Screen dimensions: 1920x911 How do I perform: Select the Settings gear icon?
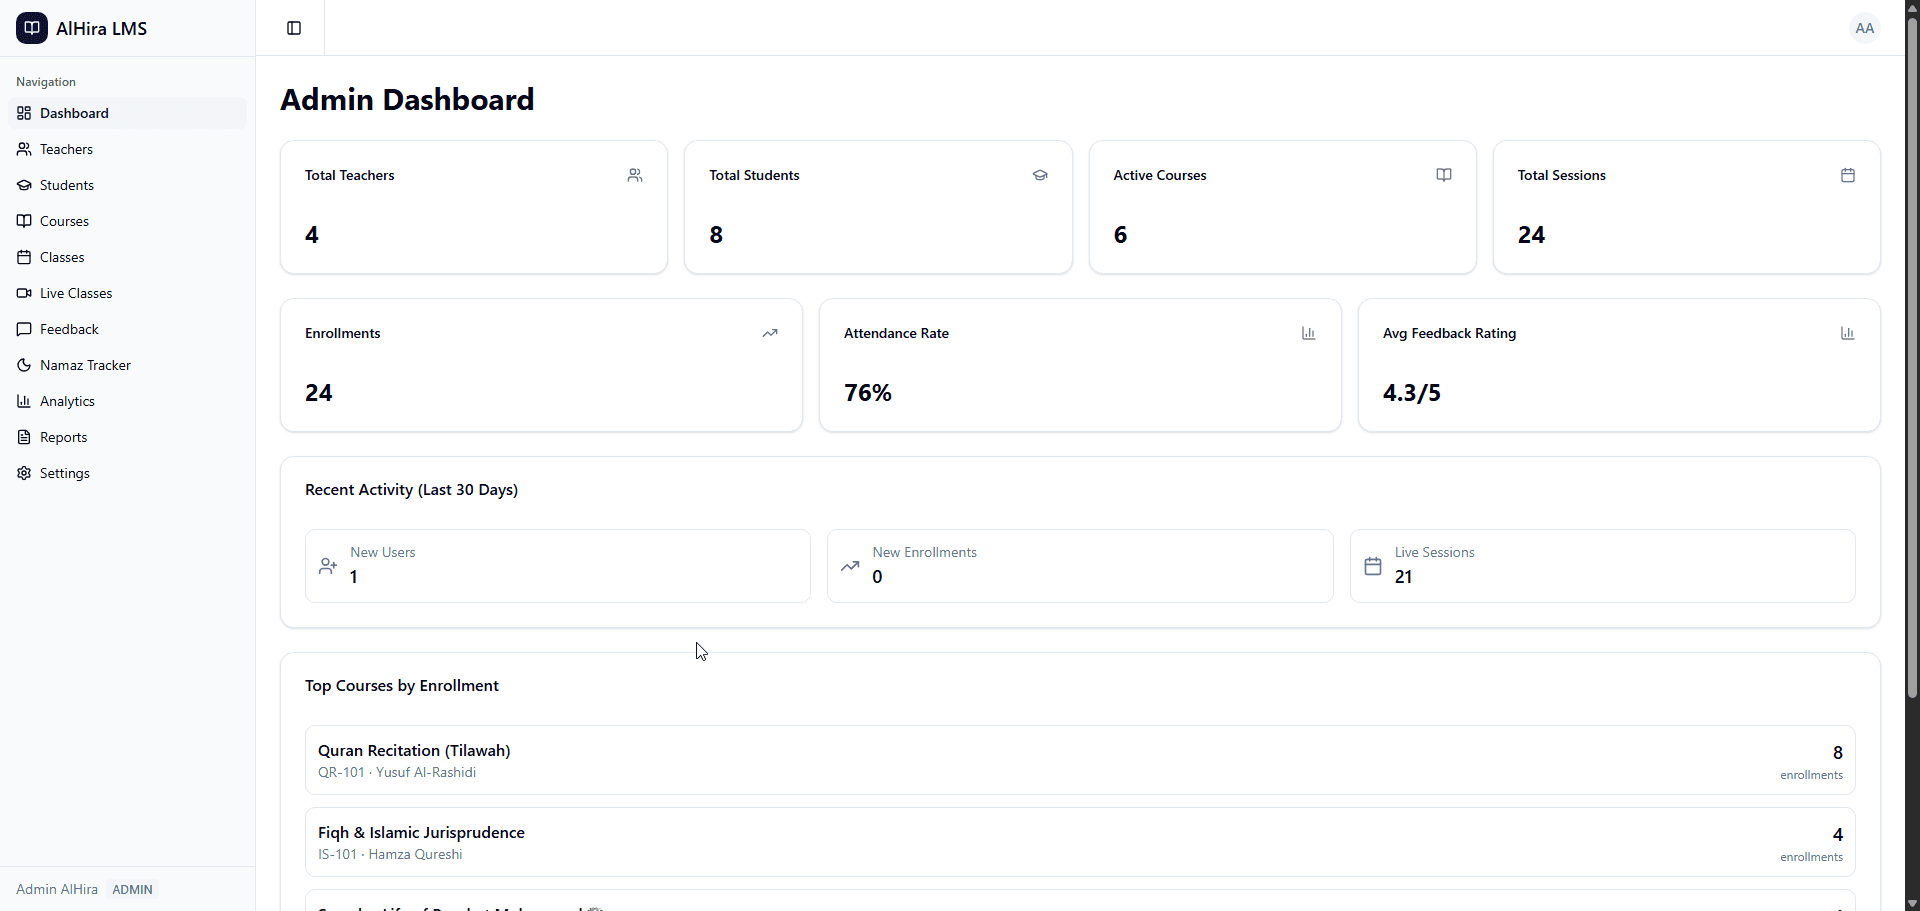click(23, 473)
